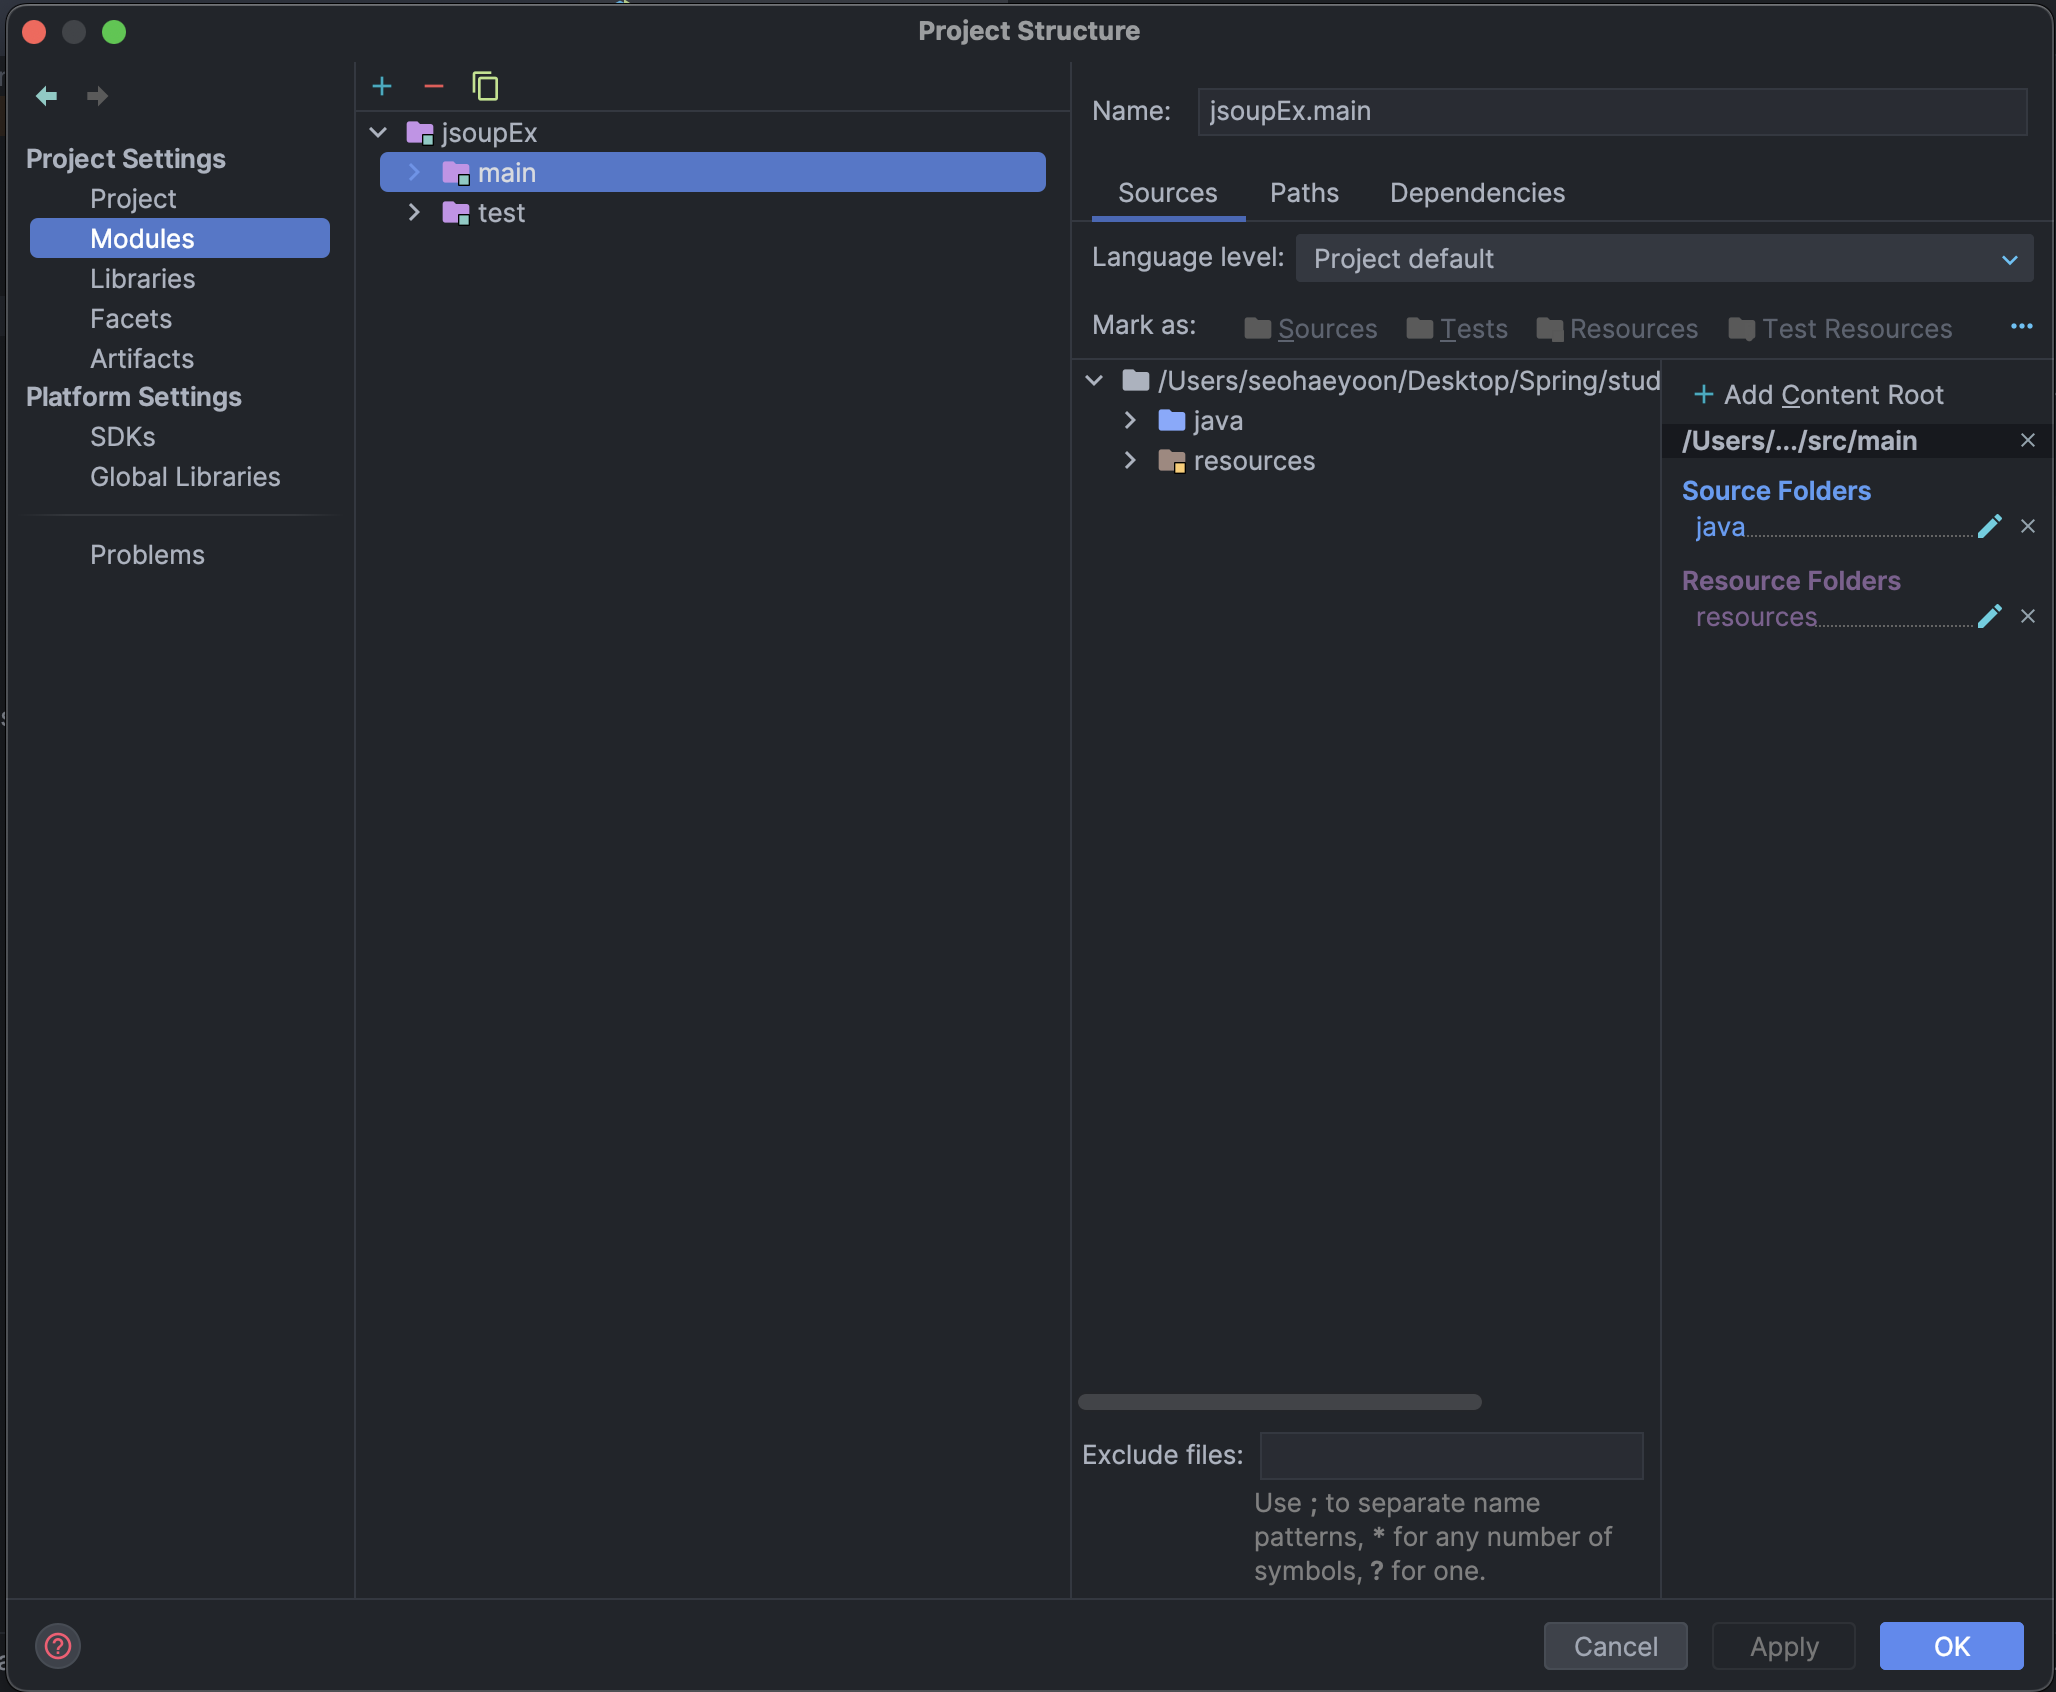Click the Exclude files input field
This screenshot has width=2056, height=1692.
(1451, 1455)
